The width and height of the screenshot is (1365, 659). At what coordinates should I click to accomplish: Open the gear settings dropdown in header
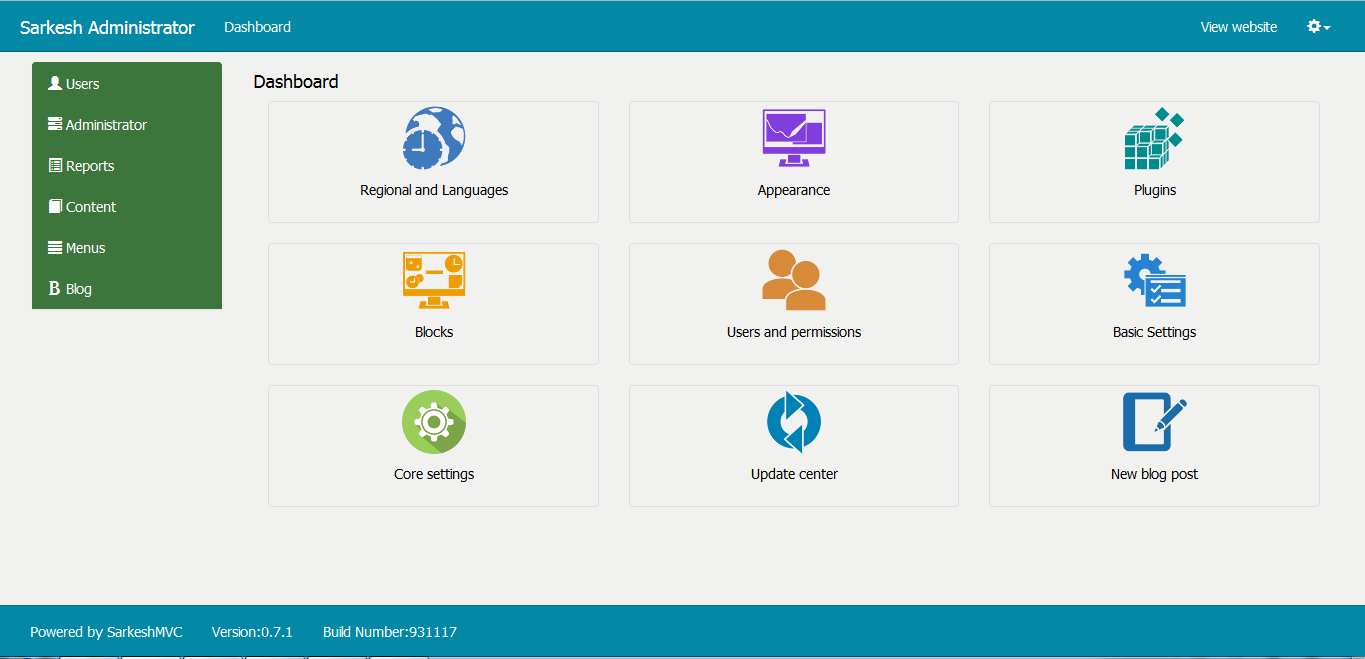click(1318, 27)
